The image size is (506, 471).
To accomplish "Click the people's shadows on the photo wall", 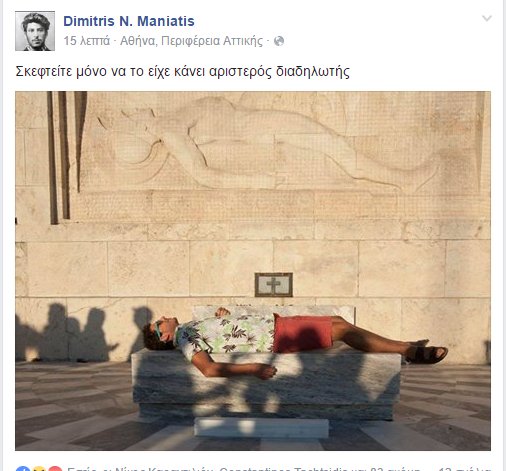I will click(x=85, y=333).
